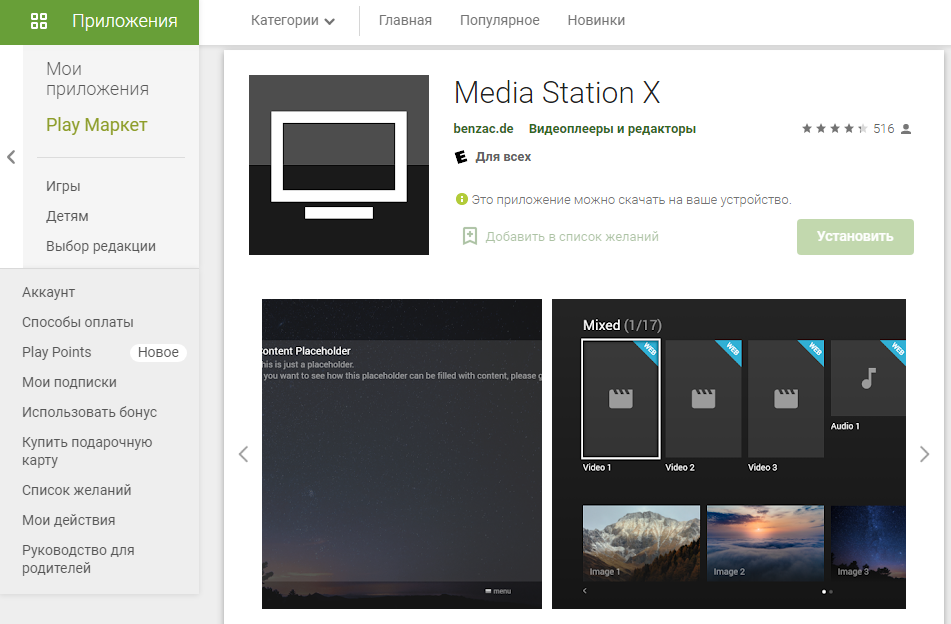Open the benzac.de developer link

[x=483, y=129]
